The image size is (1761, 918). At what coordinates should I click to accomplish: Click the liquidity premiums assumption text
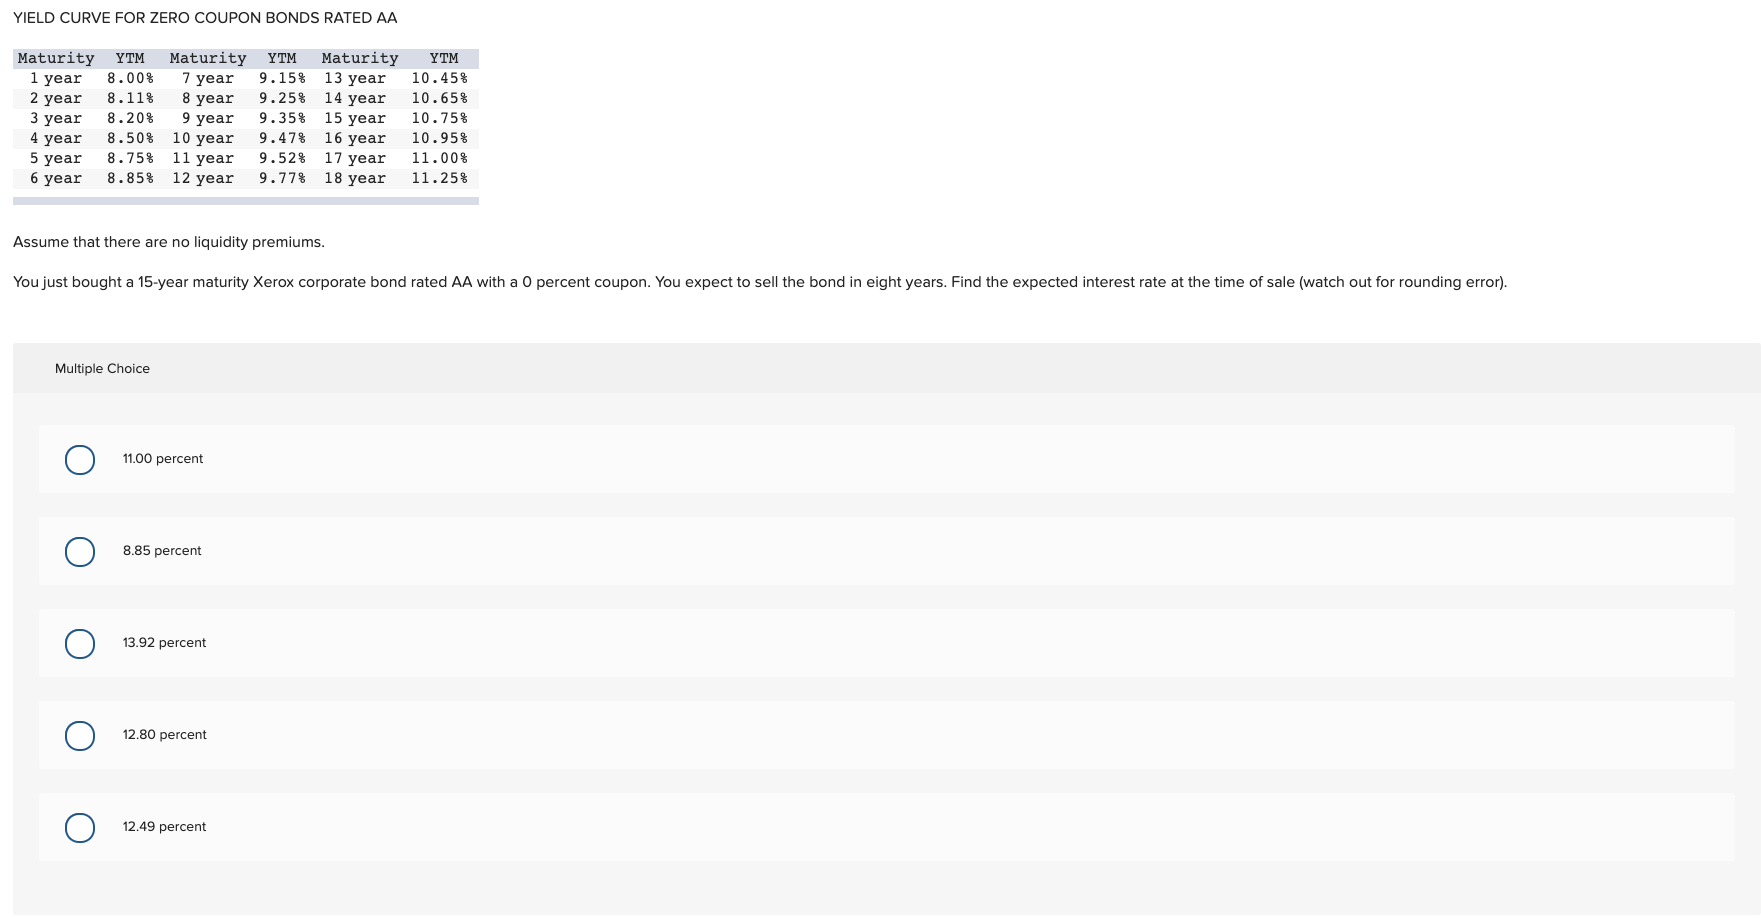(168, 241)
